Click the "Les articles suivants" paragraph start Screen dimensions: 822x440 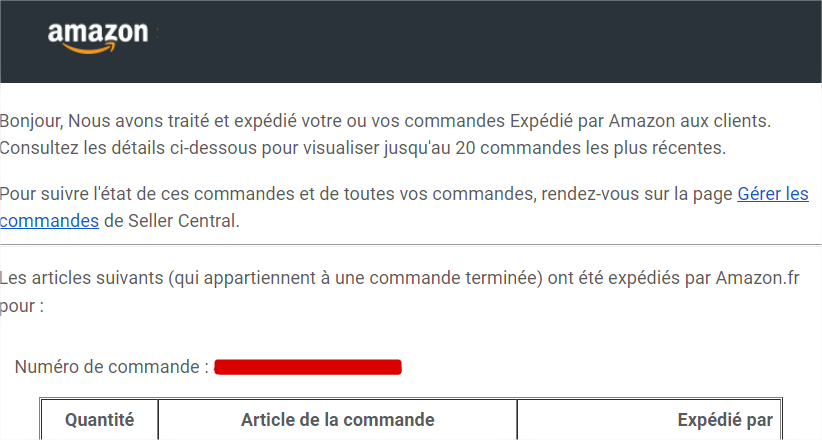[80, 278]
